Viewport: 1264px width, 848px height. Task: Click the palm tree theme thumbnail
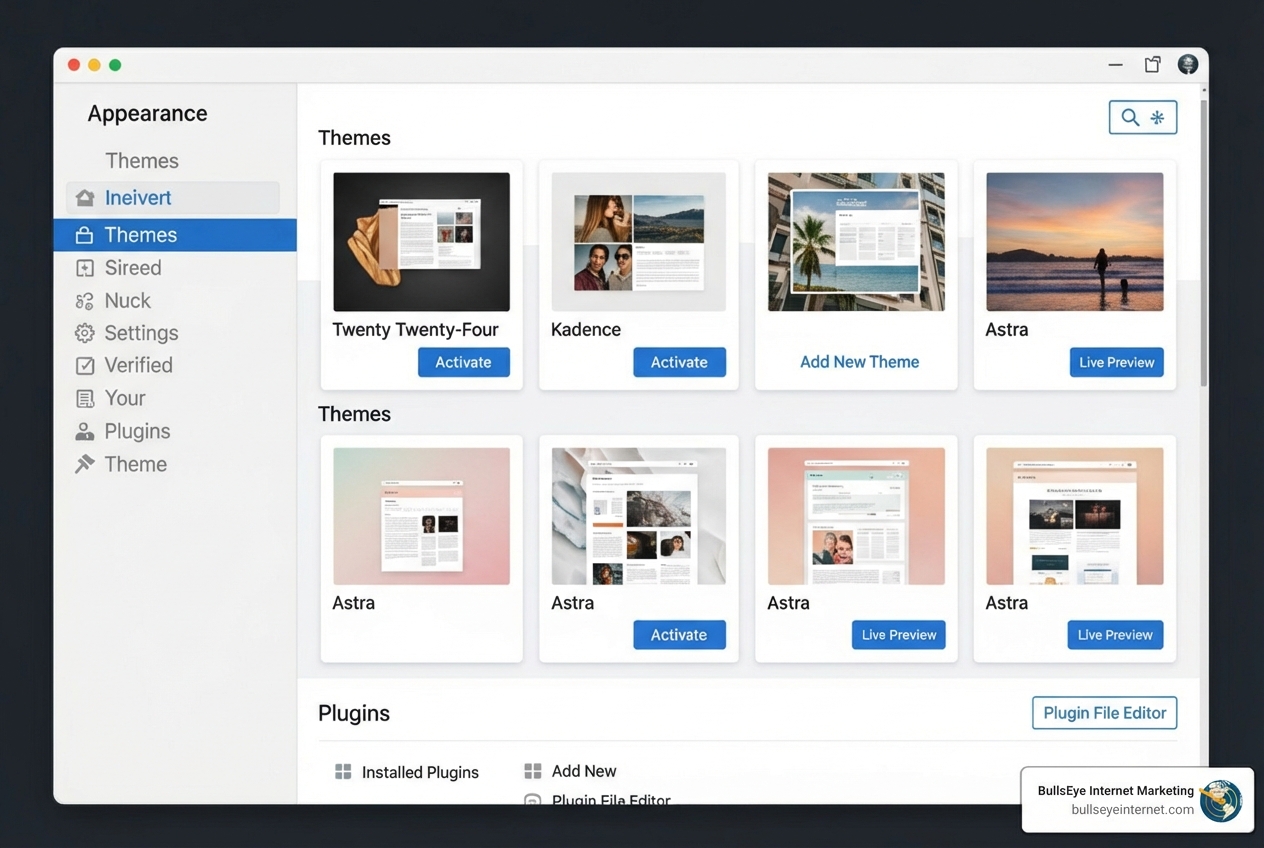point(856,242)
